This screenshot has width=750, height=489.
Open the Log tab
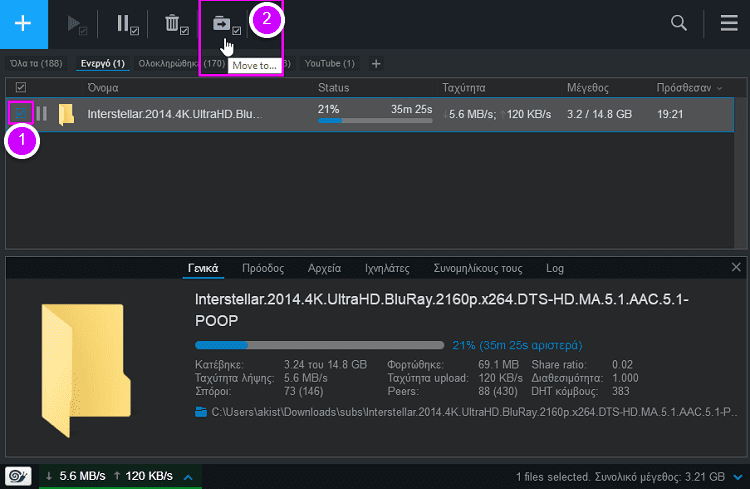tap(555, 268)
